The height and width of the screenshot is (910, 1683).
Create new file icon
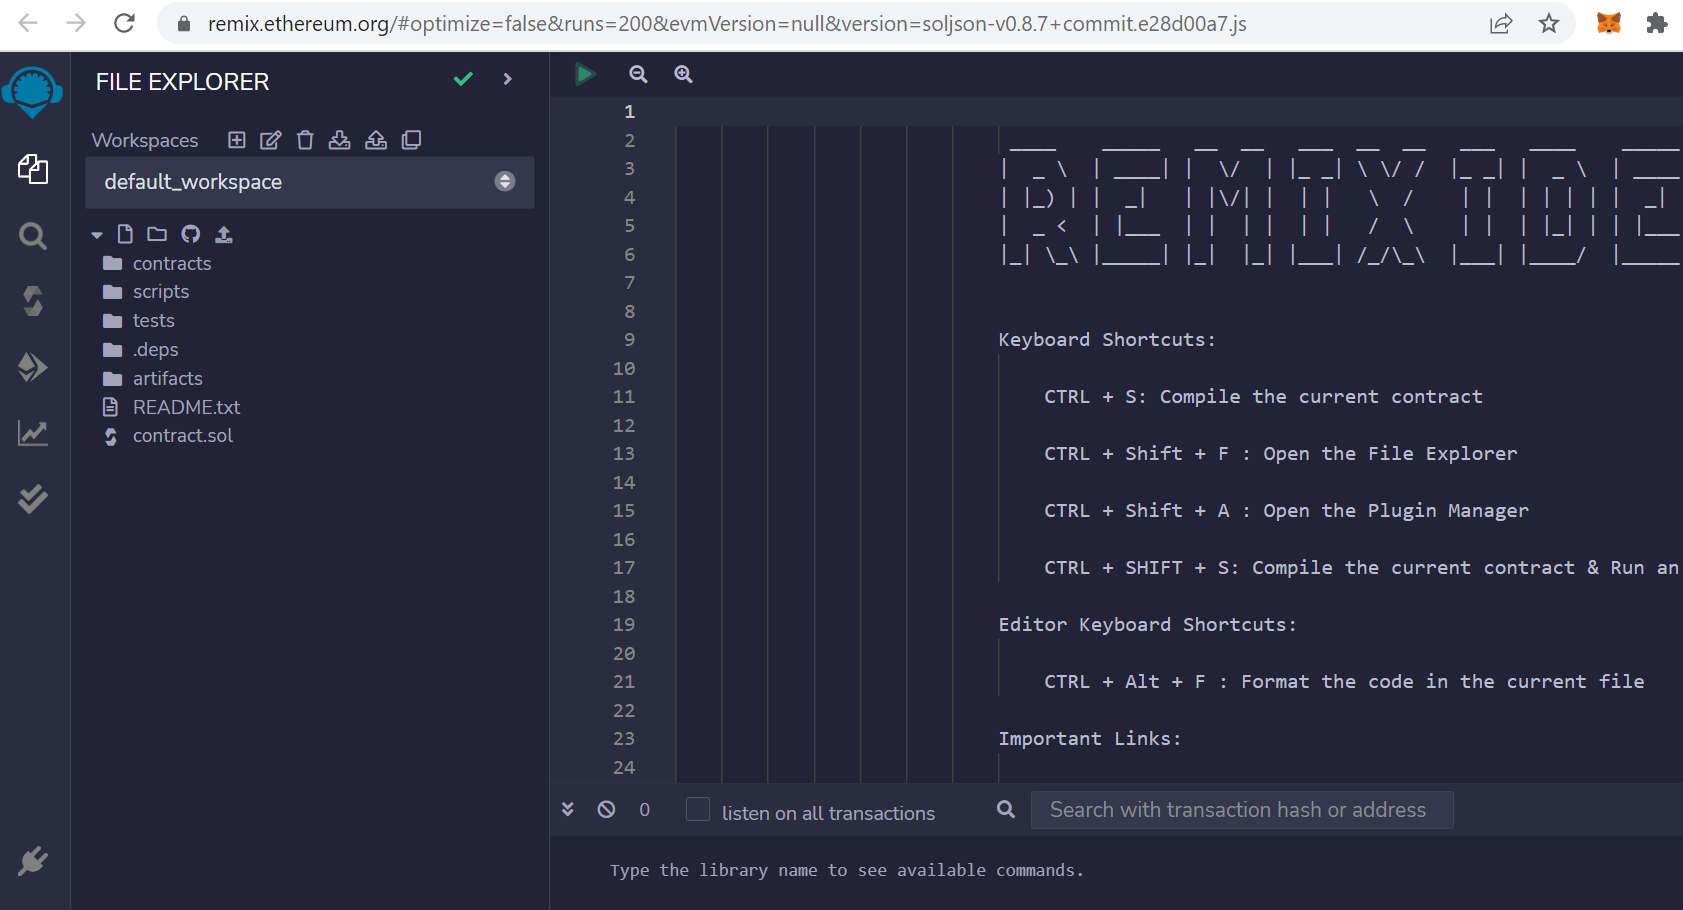click(125, 234)
